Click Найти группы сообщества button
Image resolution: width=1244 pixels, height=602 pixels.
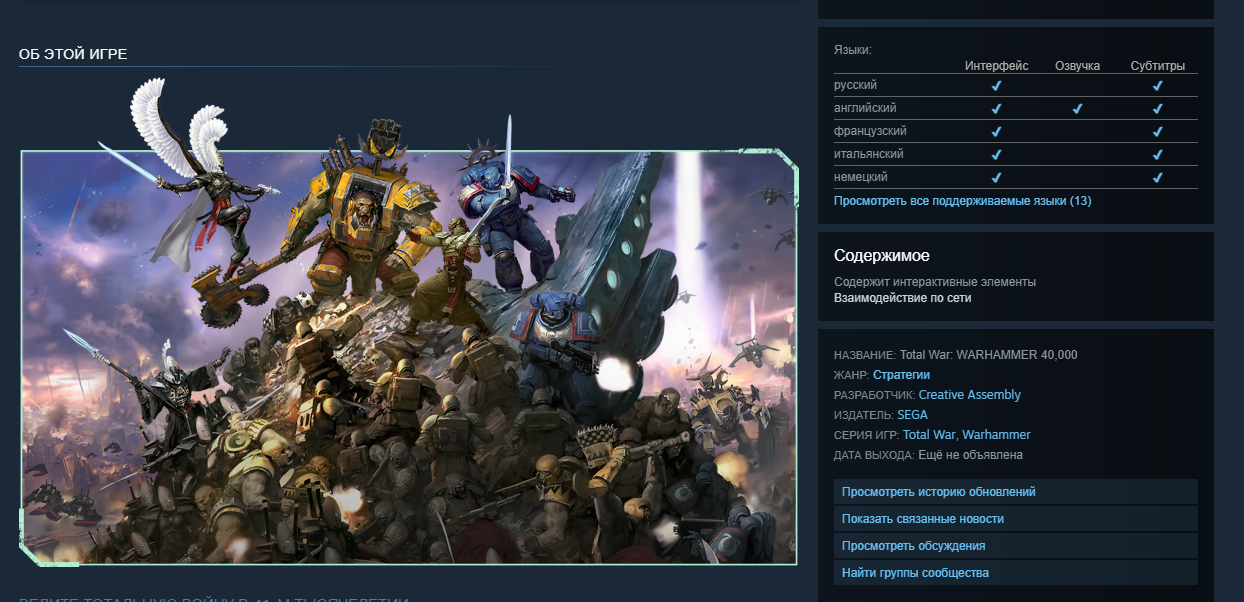point(1016,573)
